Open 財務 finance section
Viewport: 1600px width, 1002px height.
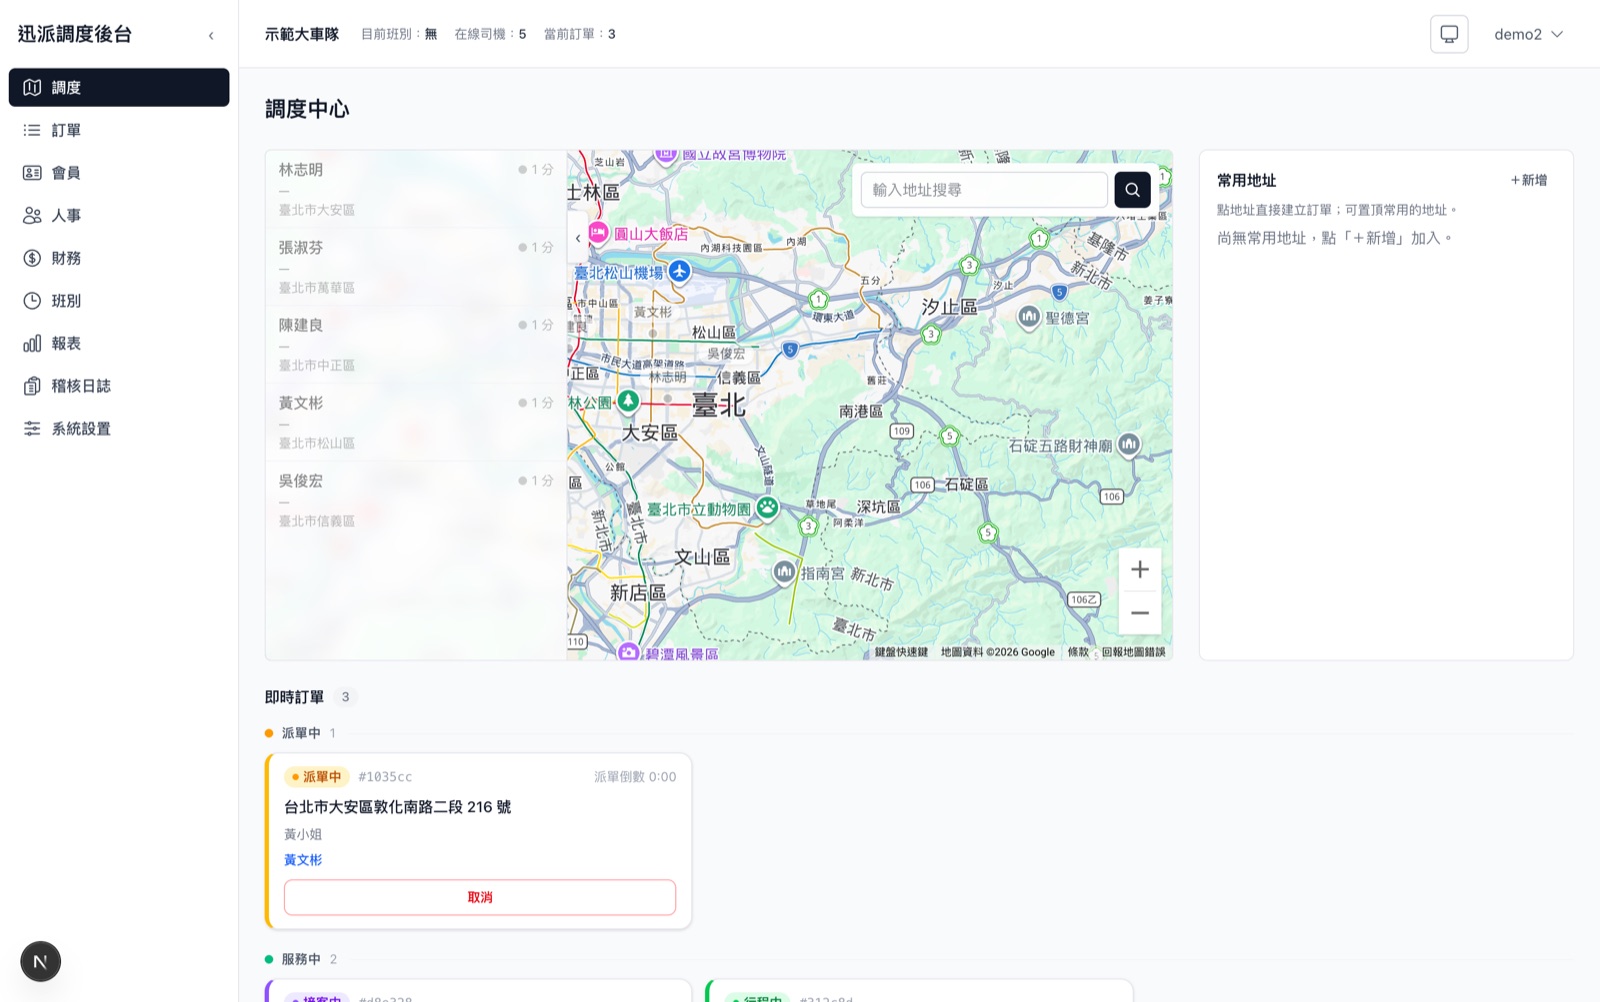tap(119, 258)
